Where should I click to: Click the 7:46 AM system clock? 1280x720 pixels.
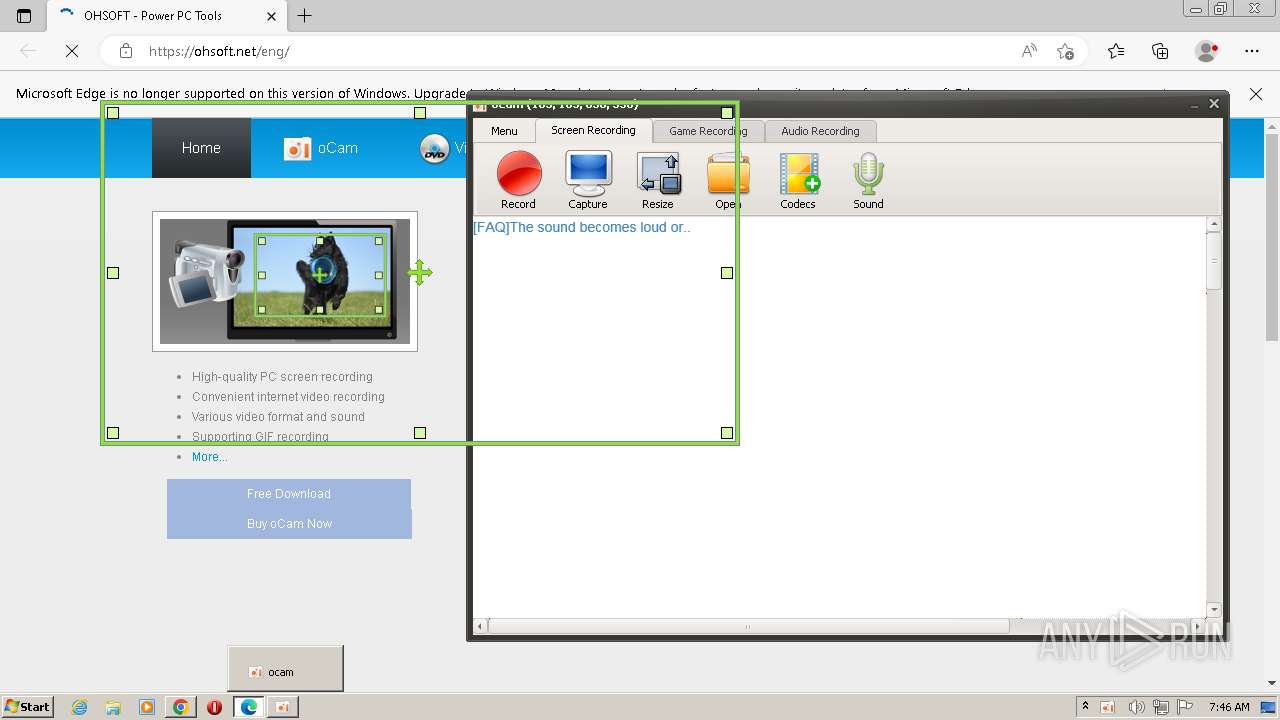[x=1229, y=707]
